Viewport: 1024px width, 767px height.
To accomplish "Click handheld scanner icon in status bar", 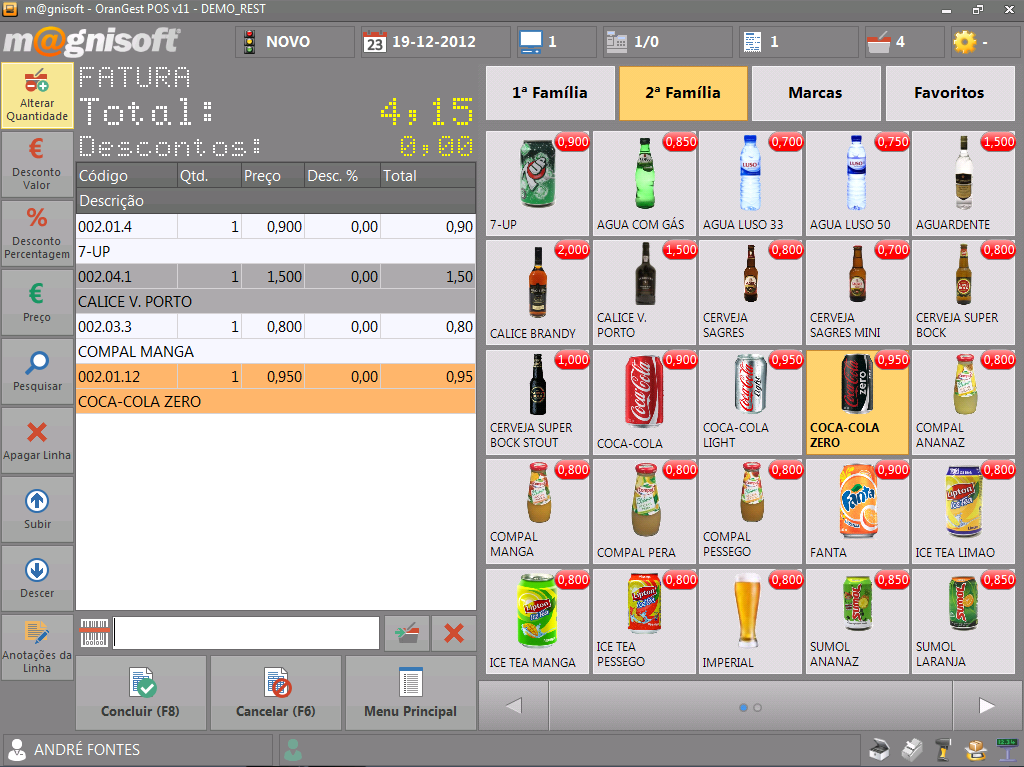I will tap(943, 749).
